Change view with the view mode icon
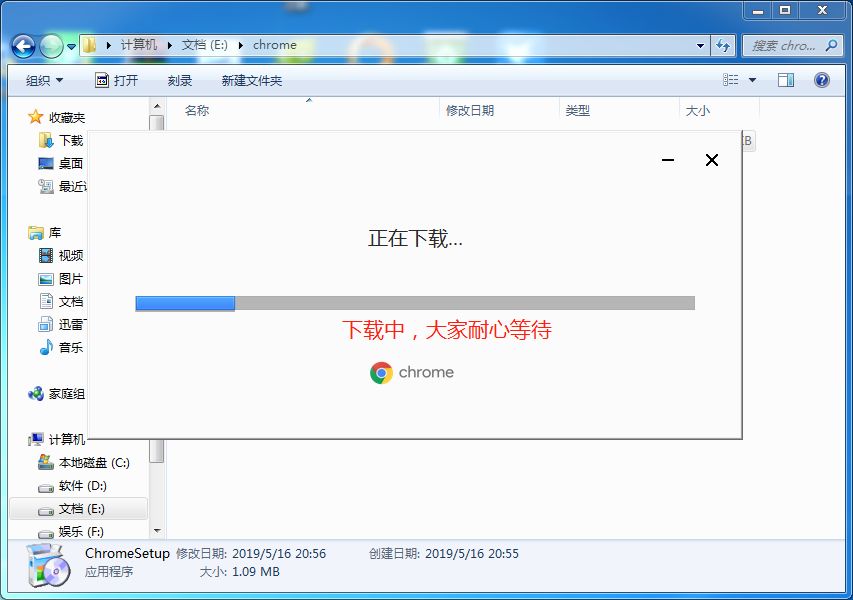 tap(731, 80)
